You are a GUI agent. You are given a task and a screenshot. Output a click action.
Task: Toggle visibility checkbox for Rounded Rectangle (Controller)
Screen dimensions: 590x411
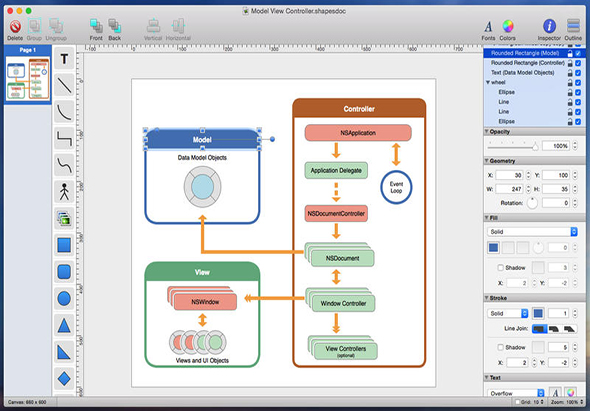(x=578, y=63)
